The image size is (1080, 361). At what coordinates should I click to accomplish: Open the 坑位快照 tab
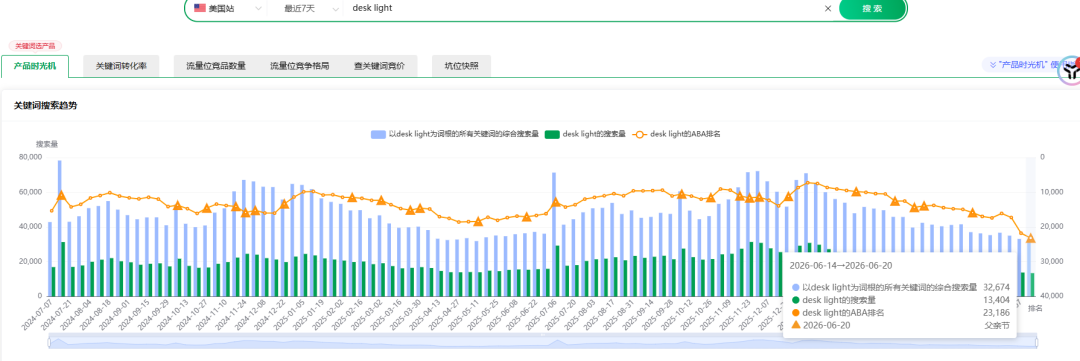pyautogui.click(x=461, y=66)
